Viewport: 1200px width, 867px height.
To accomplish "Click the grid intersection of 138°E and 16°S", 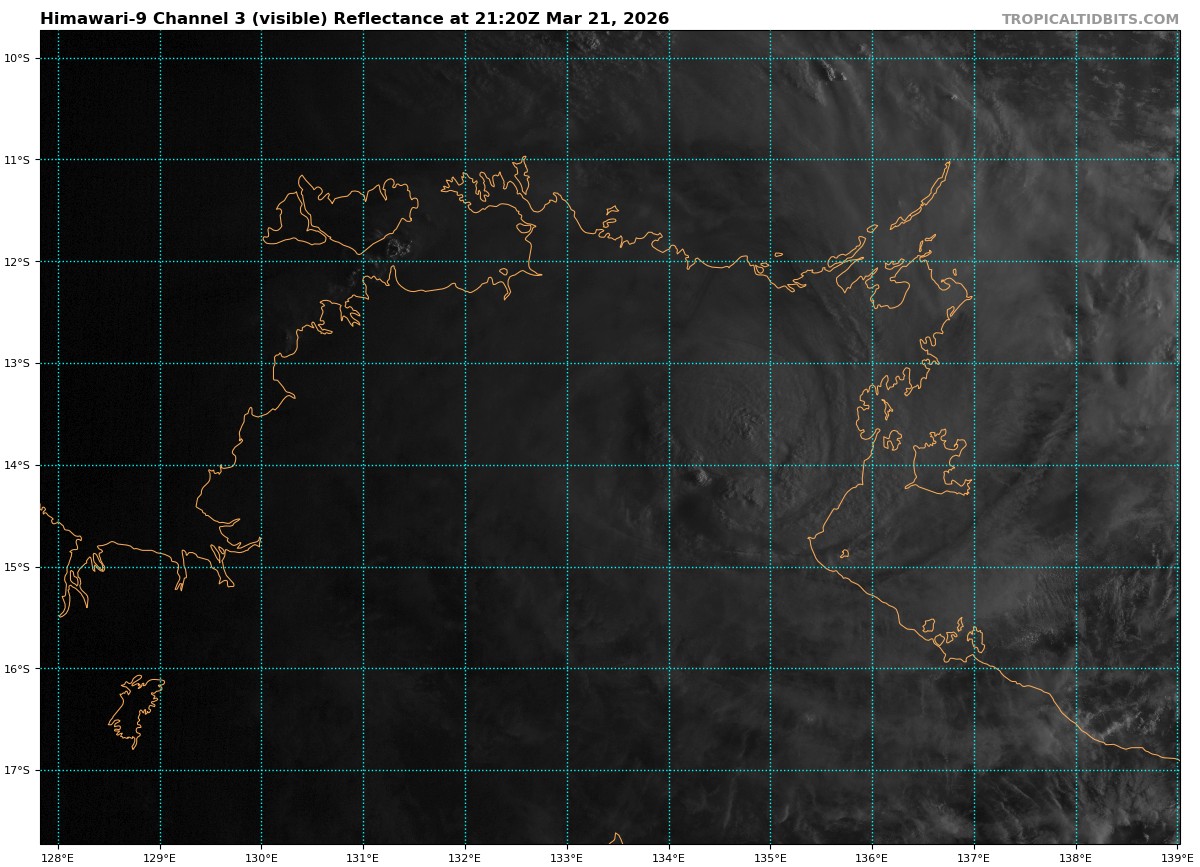I will pyautogui.click(x=1076, y=668).
